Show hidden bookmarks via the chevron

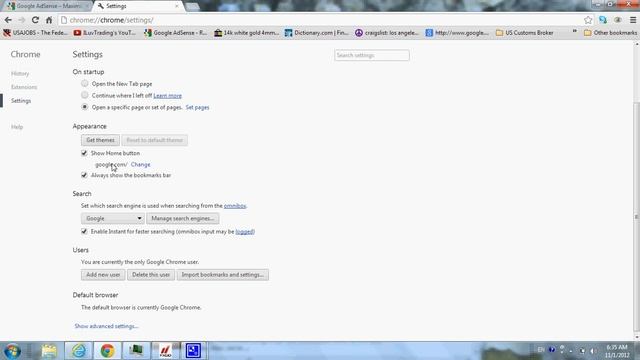pos(575,32)
